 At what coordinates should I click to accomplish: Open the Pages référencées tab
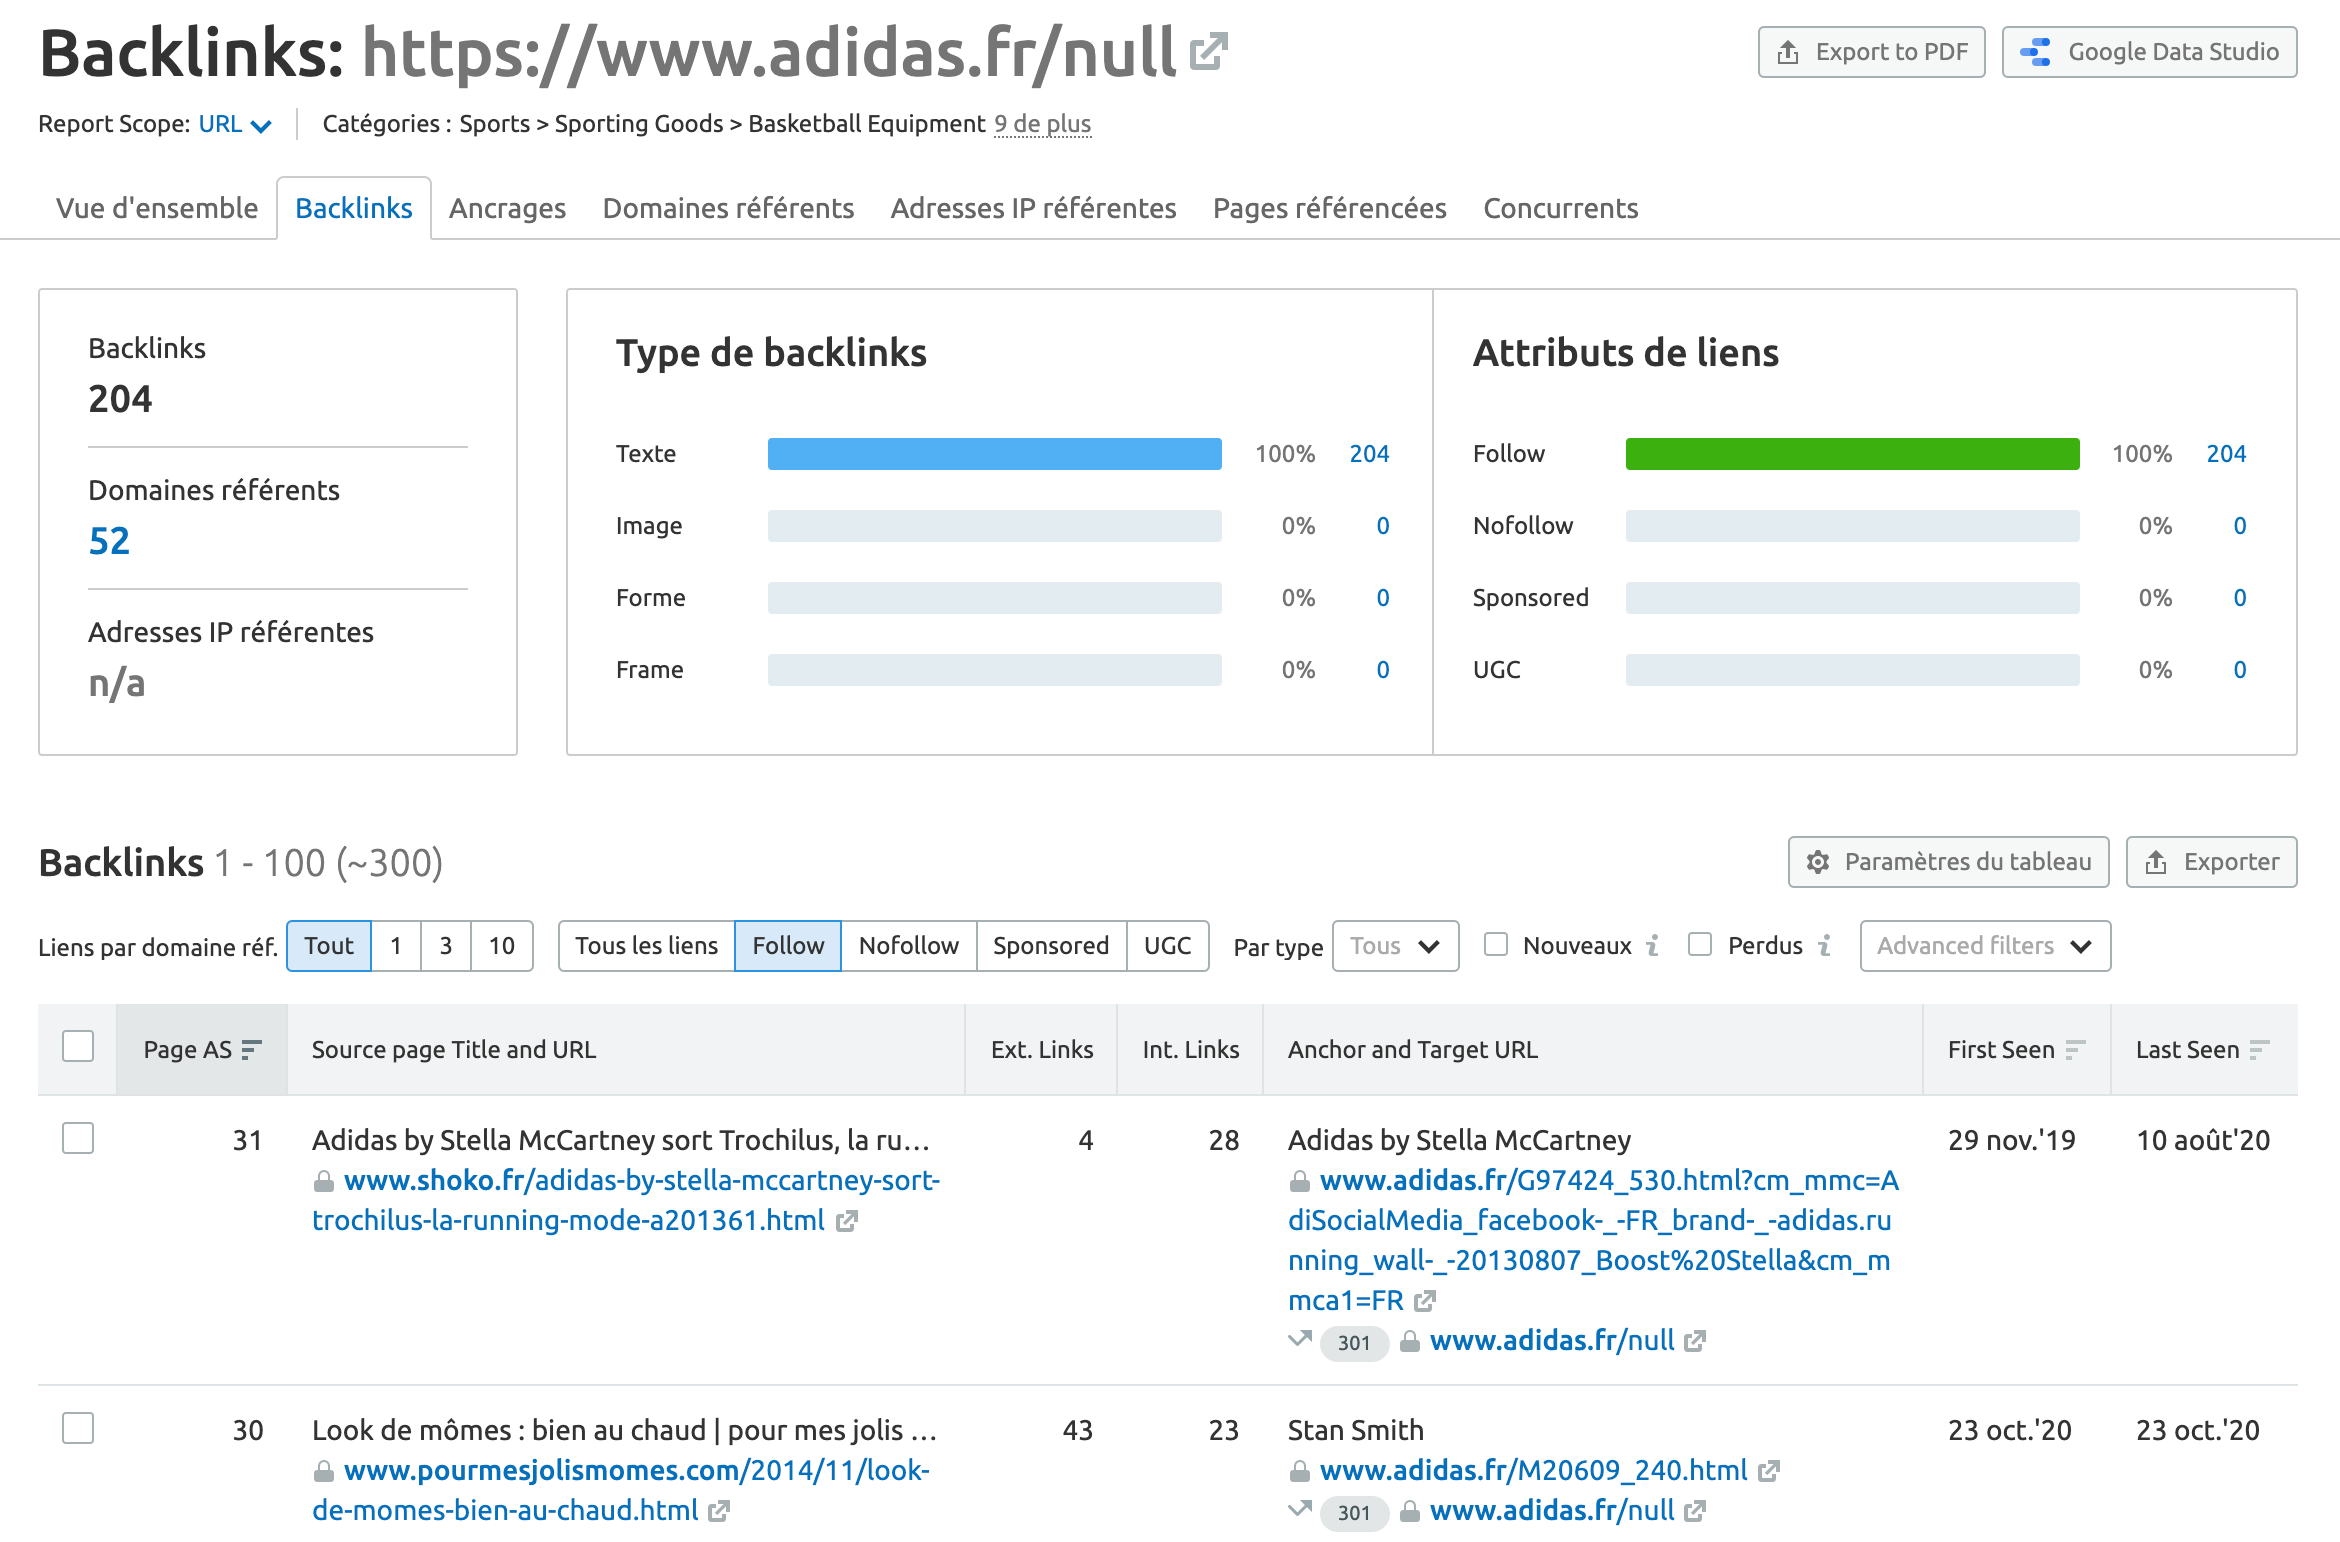pos(1329,208)
